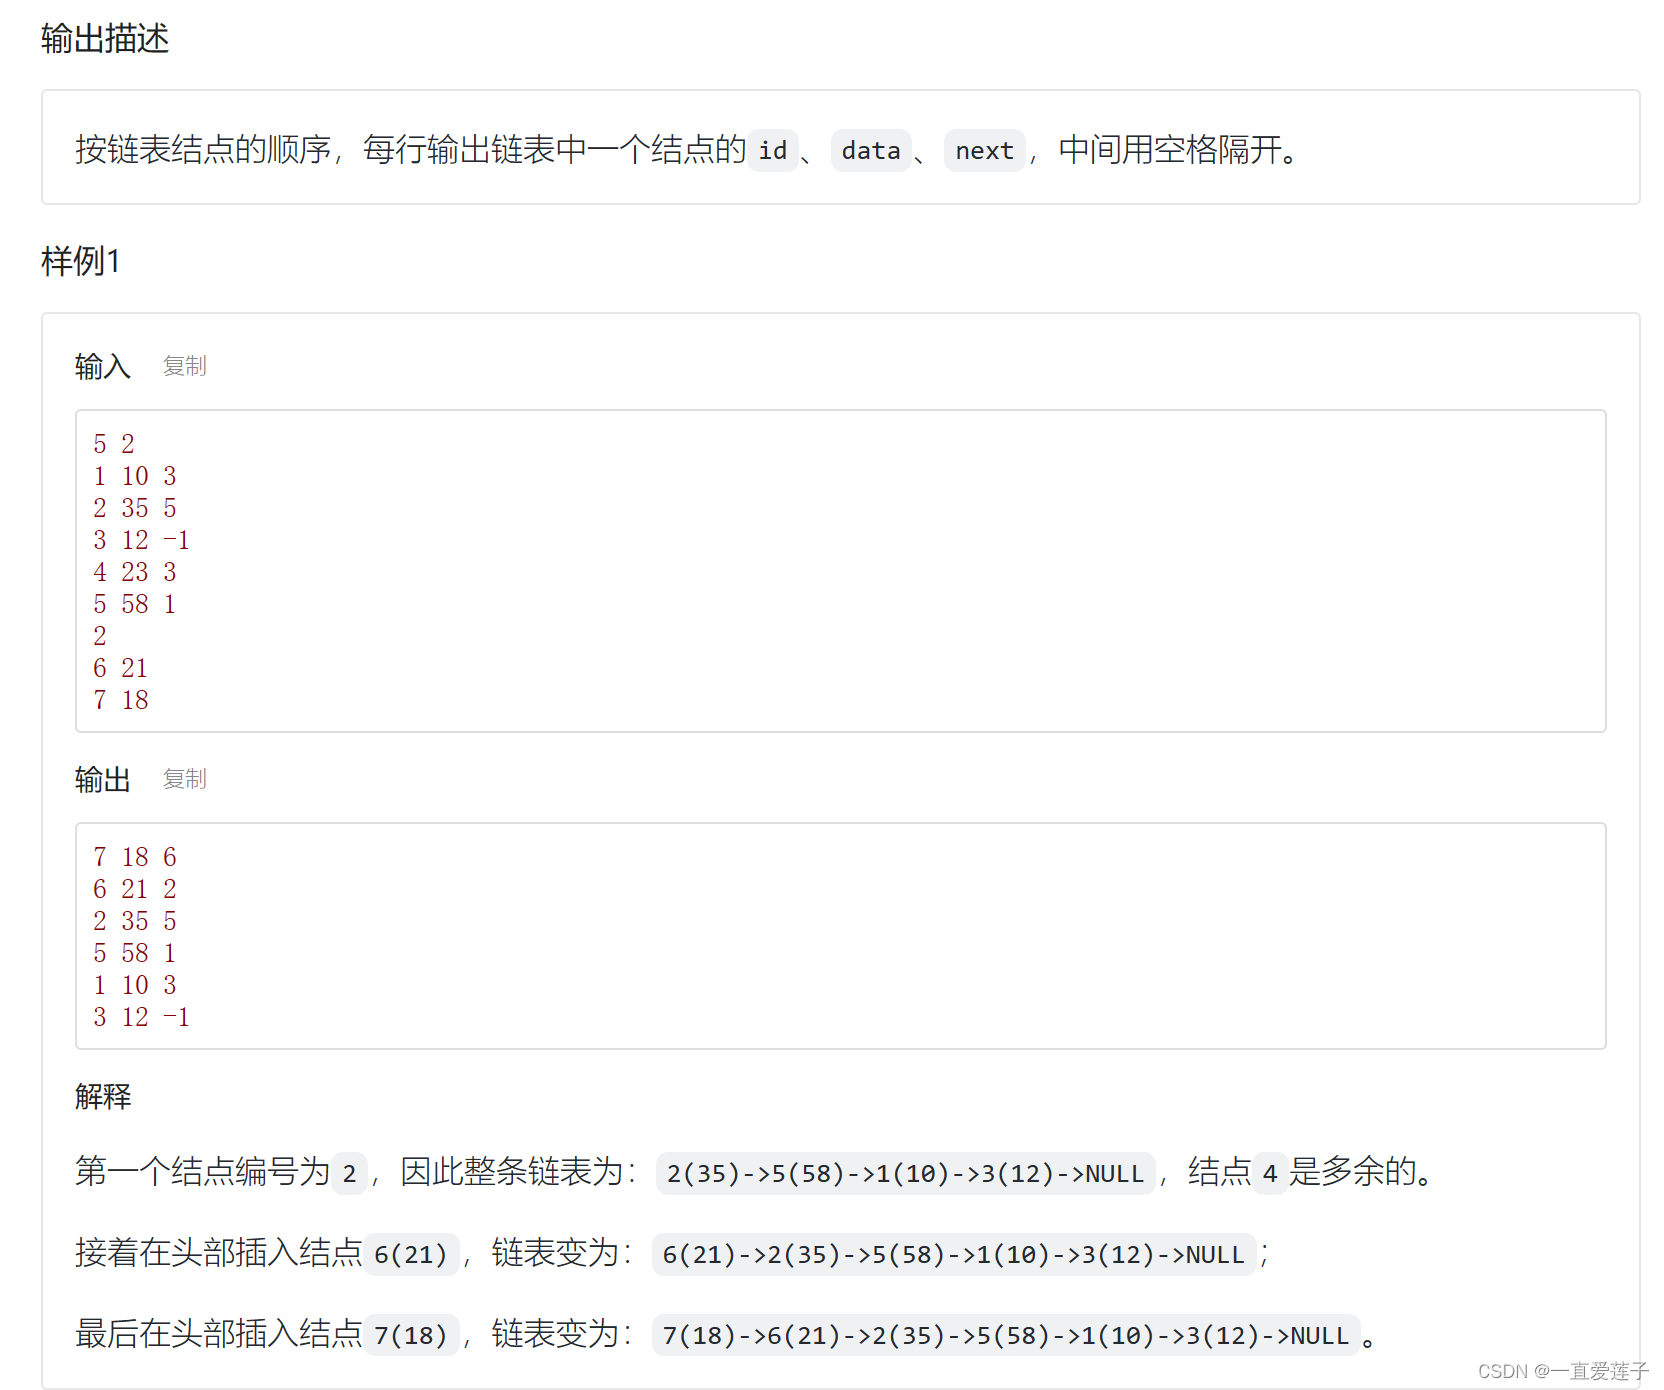Viewport: 1664px width, 1390px height.
Task: Click input line '6 21'
Action: (121, 668)
